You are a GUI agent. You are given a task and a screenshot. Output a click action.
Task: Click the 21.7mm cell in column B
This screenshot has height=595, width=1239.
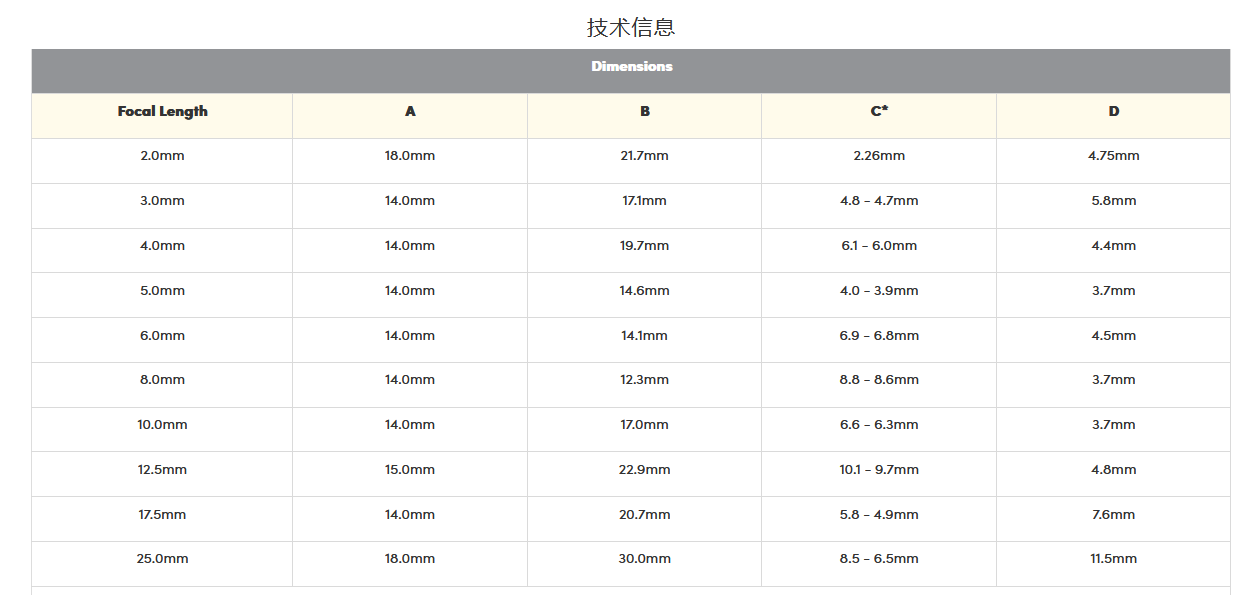point(644,156)
